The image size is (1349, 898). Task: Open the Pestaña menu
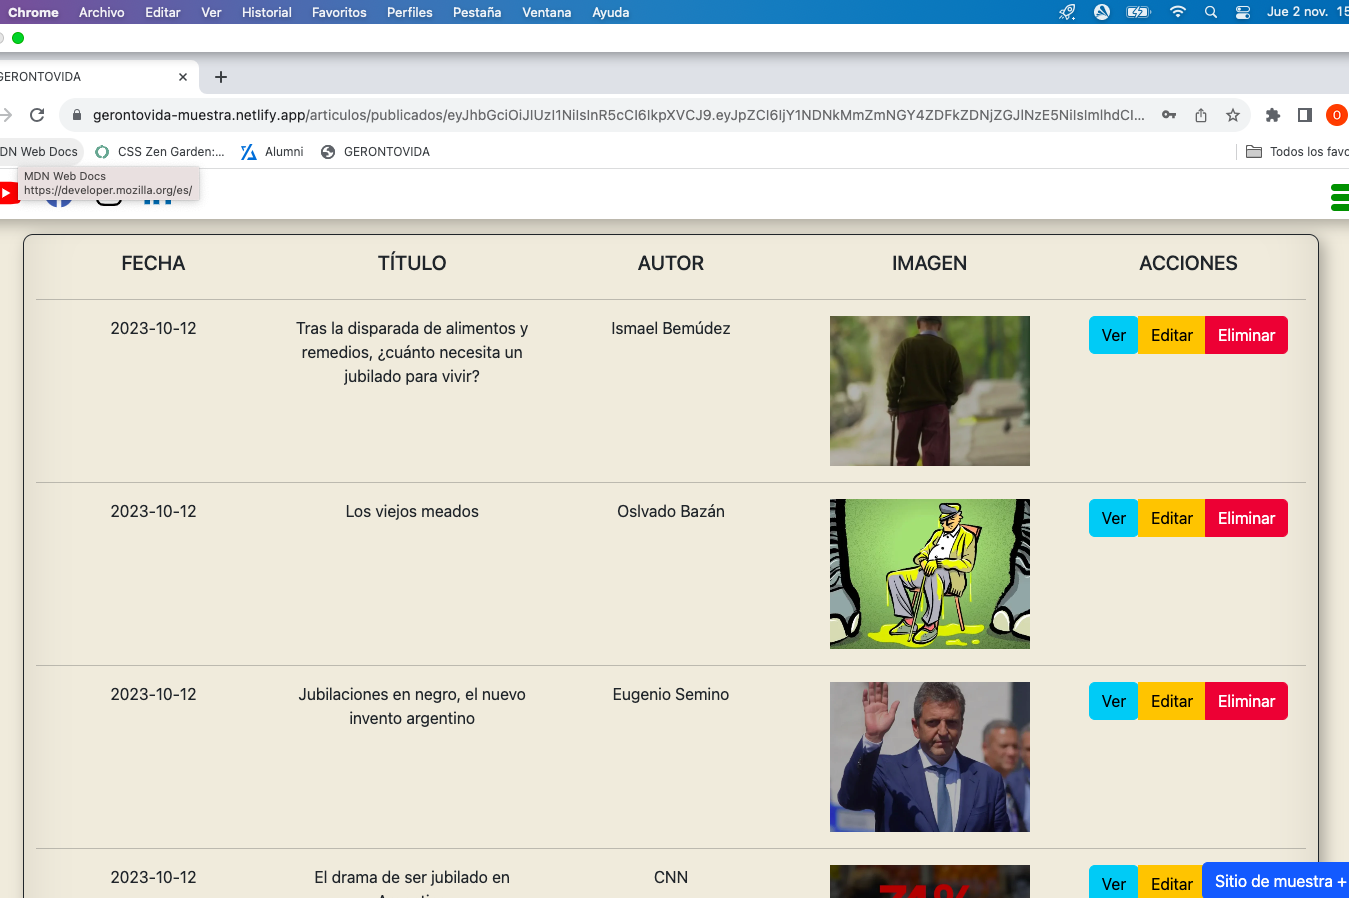(477, 12)
